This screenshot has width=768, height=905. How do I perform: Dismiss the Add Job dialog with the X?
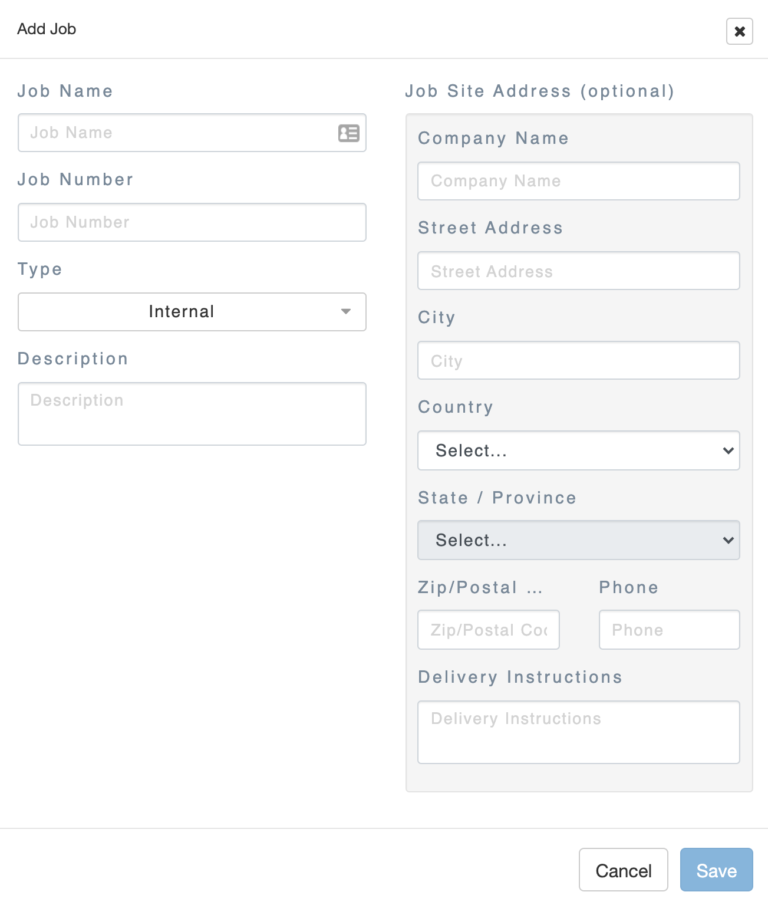pyautogui.click(x=739, y=31)
